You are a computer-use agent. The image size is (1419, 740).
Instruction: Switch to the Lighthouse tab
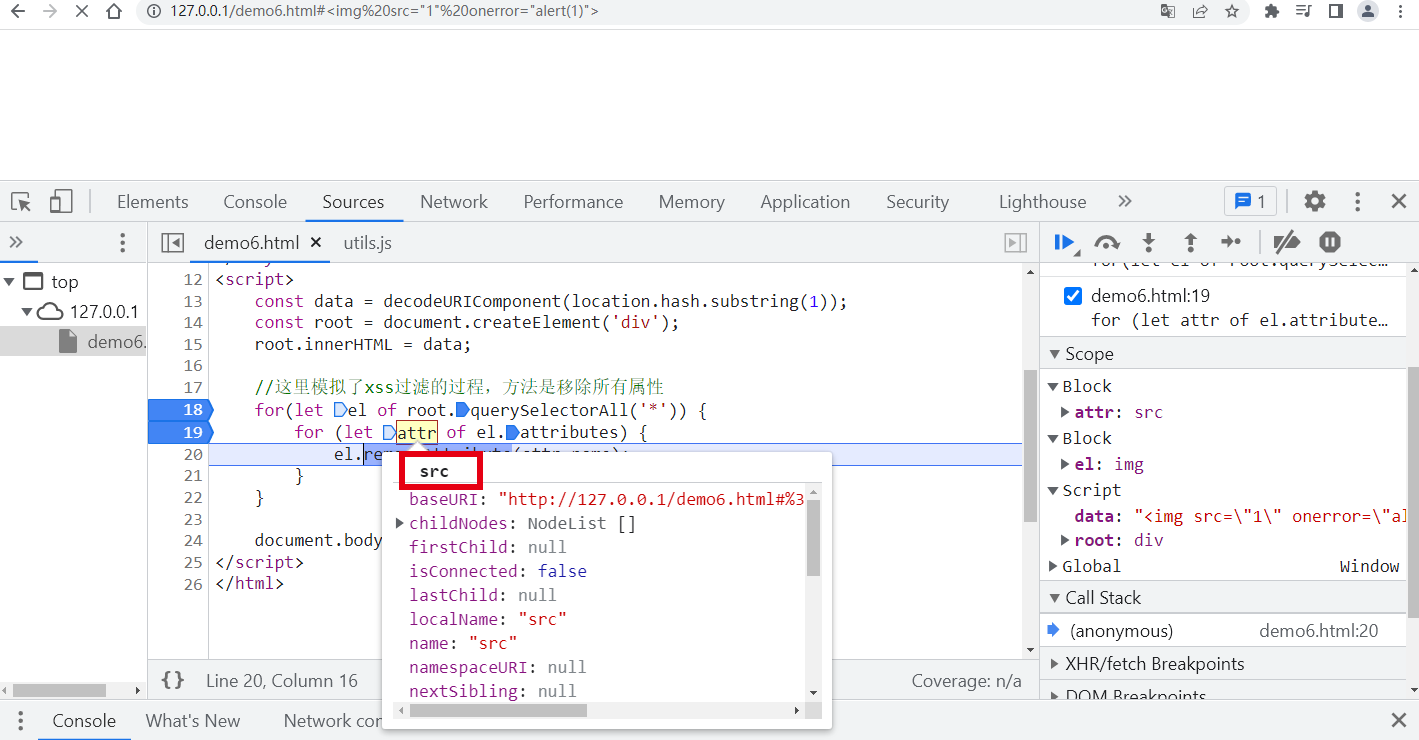(x=1042, y=201)
